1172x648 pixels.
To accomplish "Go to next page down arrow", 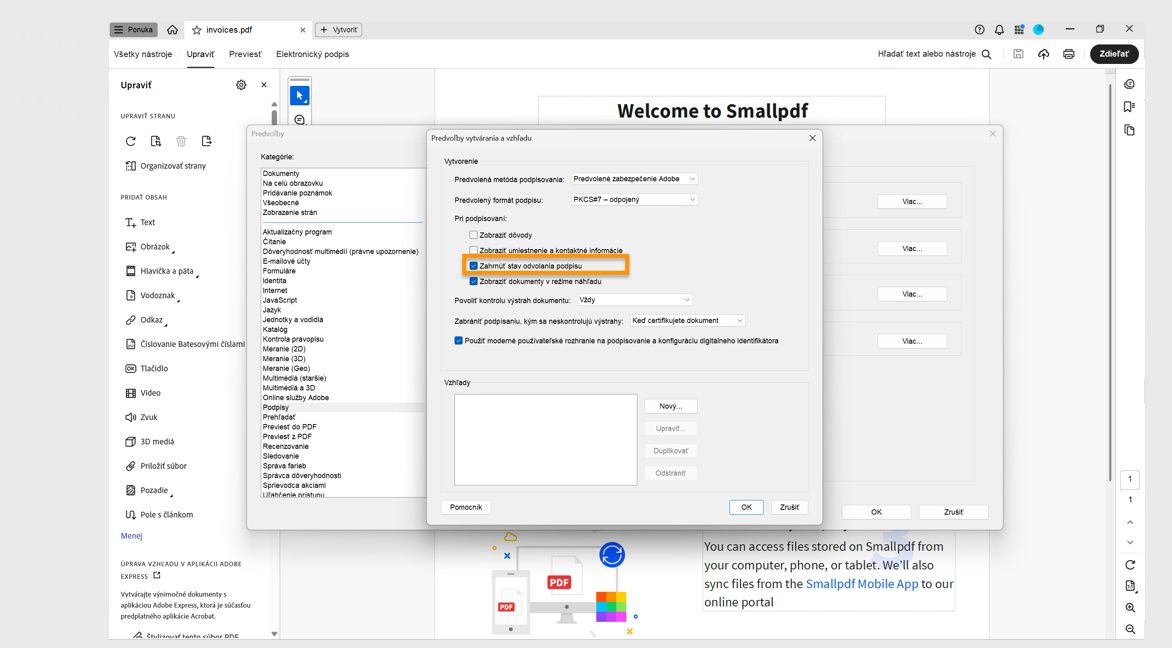I will (x=1130, y=543).
